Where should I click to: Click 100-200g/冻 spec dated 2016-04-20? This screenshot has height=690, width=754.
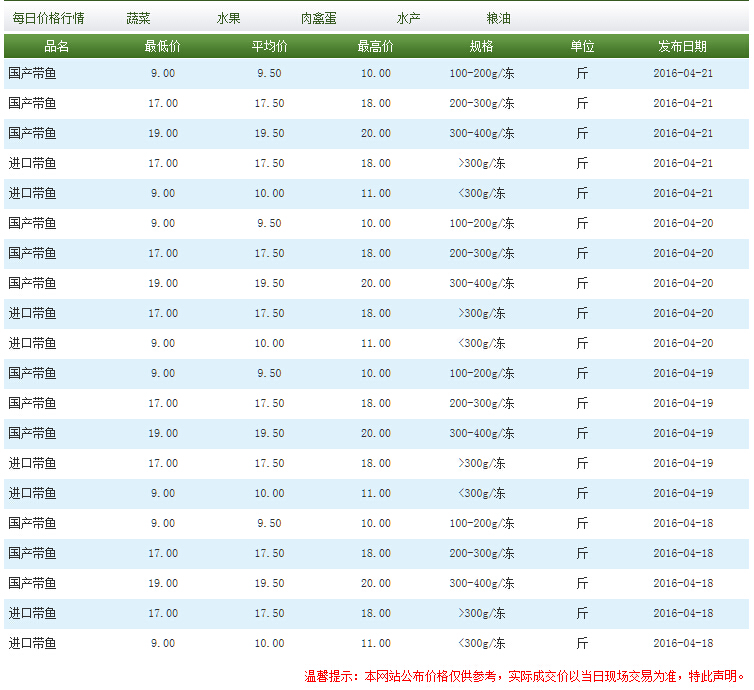coord(482,224)
